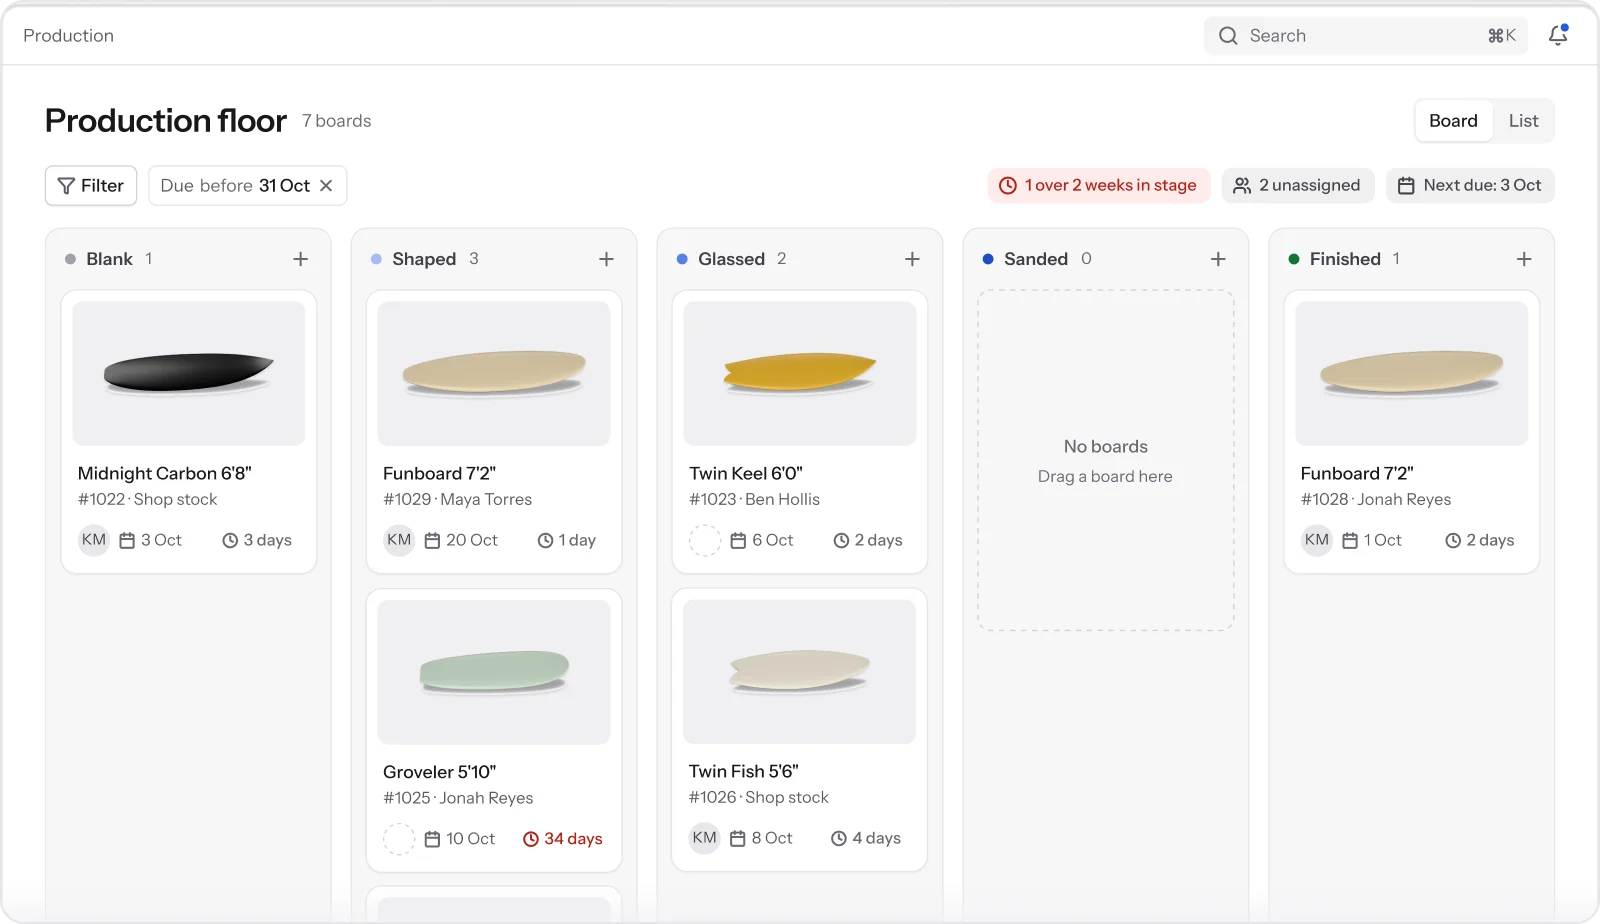This screenshot has height=924, width=1600.
Task: Click the KM avatar on Twin Fish card
Action: point(705,838)
